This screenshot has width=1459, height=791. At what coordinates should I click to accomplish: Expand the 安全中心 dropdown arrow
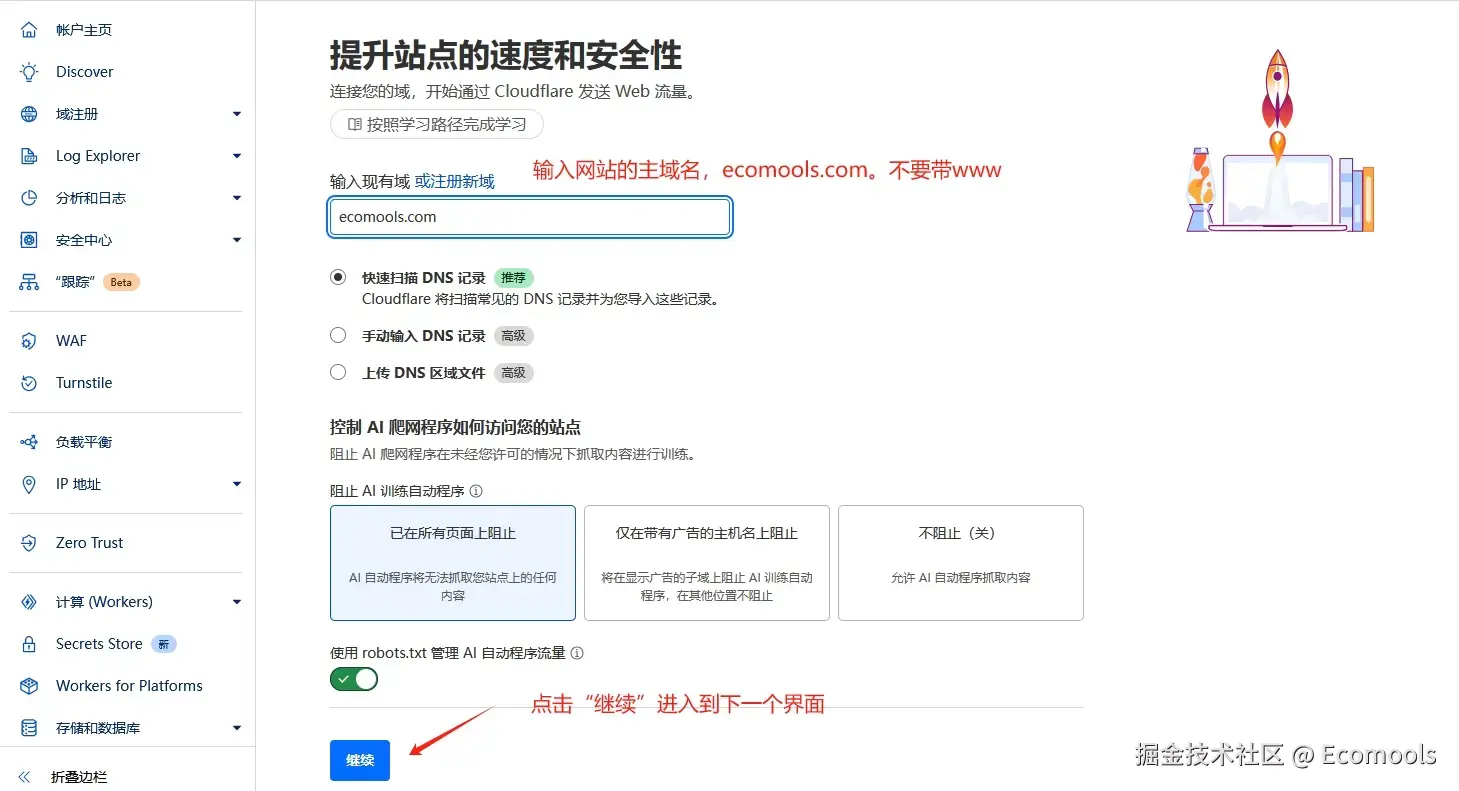click(237, 240)
